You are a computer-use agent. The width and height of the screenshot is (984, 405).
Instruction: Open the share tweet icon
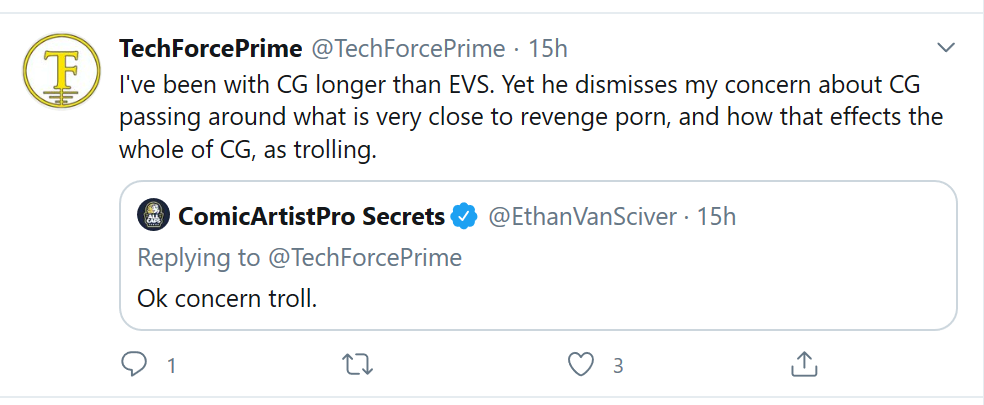(x=803, y=364)
